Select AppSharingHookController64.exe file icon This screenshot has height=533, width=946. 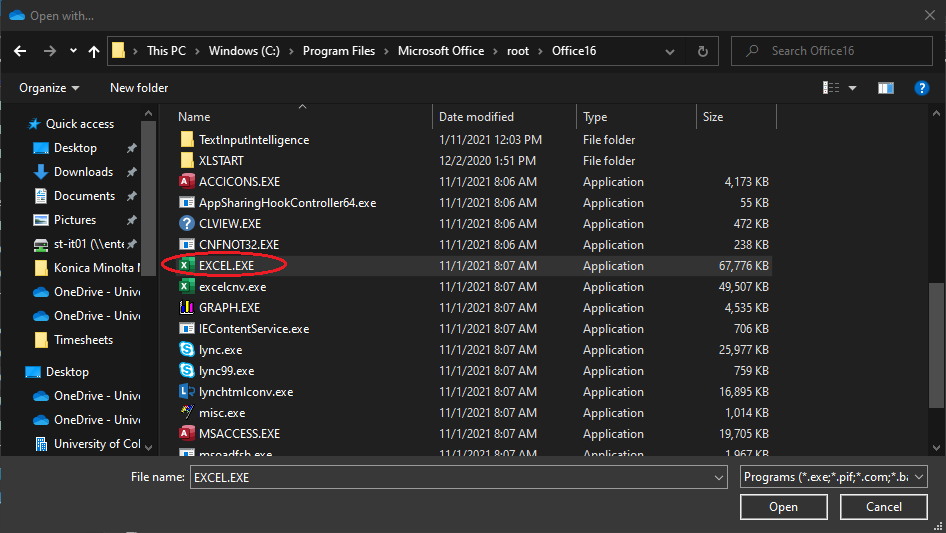coord(187,203)
